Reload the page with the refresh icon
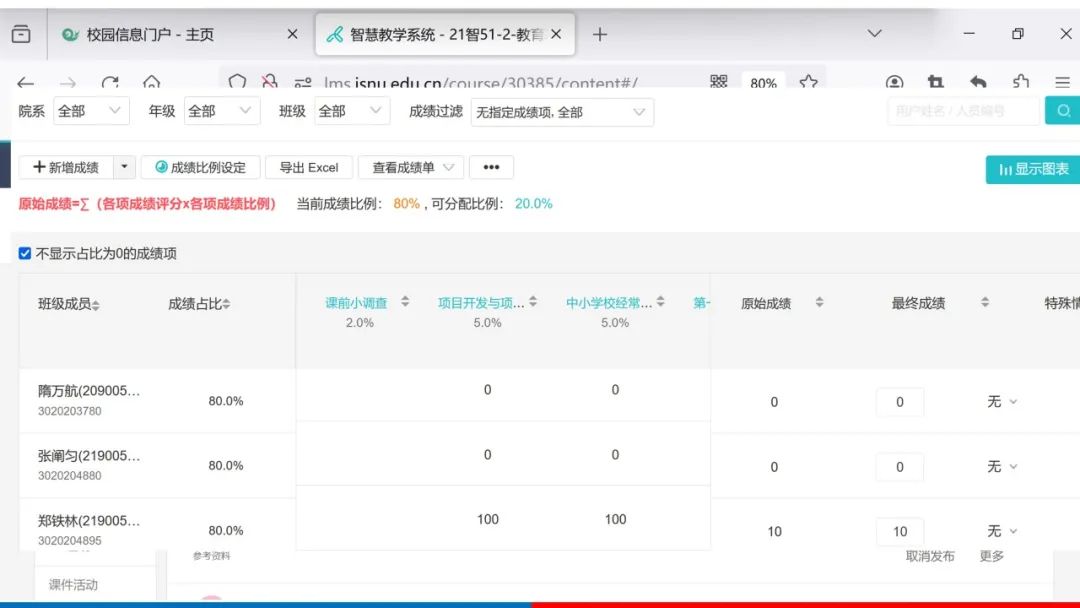Screen dimensions: 1080x608 [x=110, y=83]
